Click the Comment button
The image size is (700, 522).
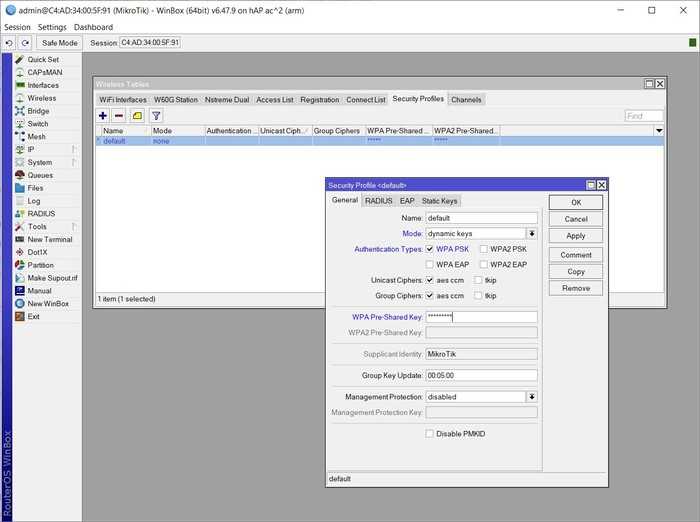pos(576,255)
